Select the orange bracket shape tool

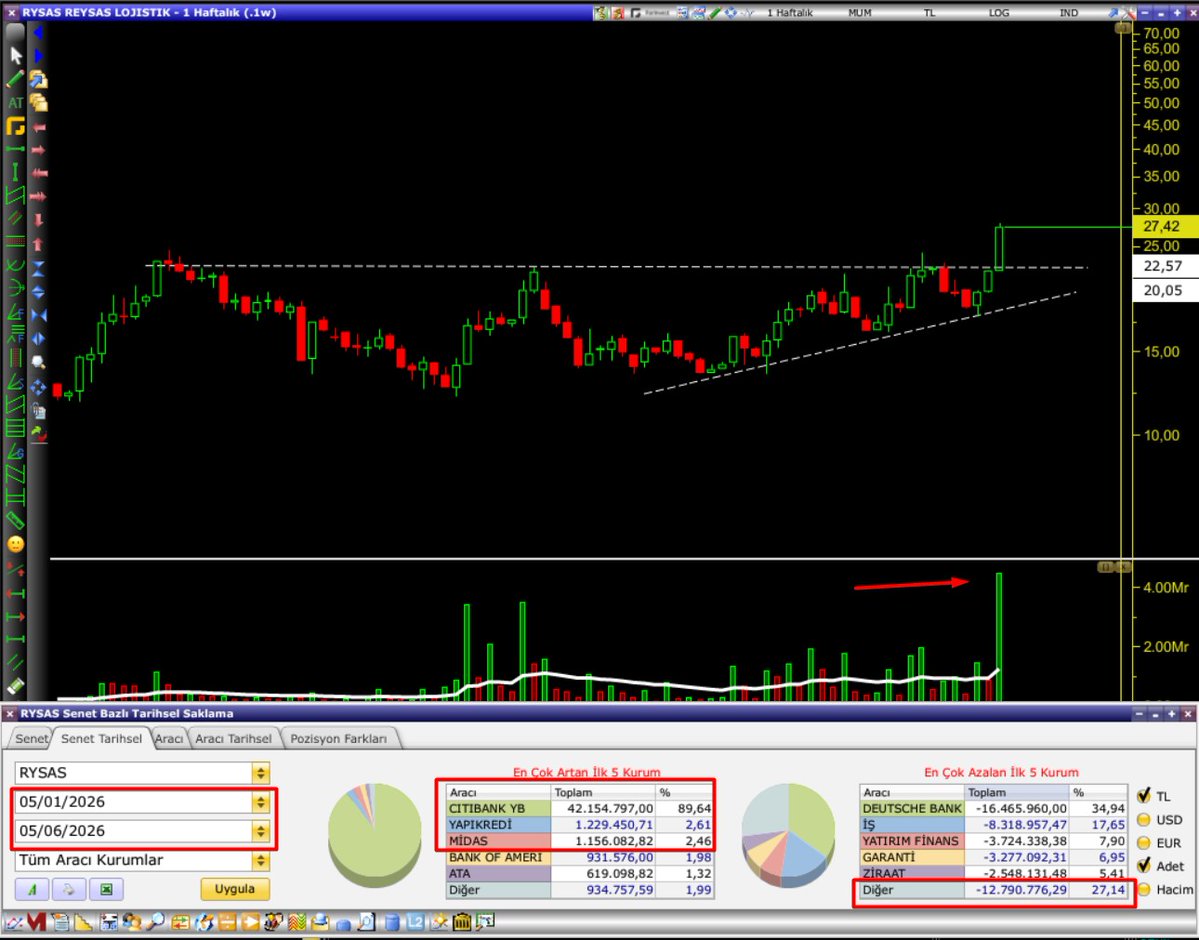click(15, 126)
